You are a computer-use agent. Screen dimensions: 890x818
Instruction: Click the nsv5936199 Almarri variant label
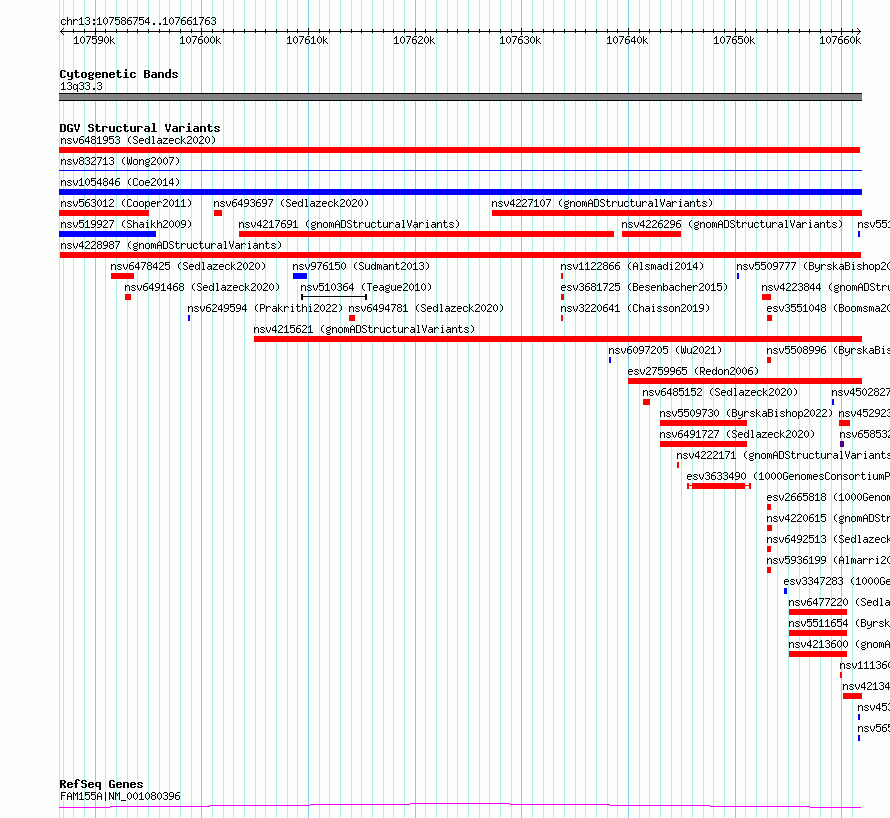(828, 560)
